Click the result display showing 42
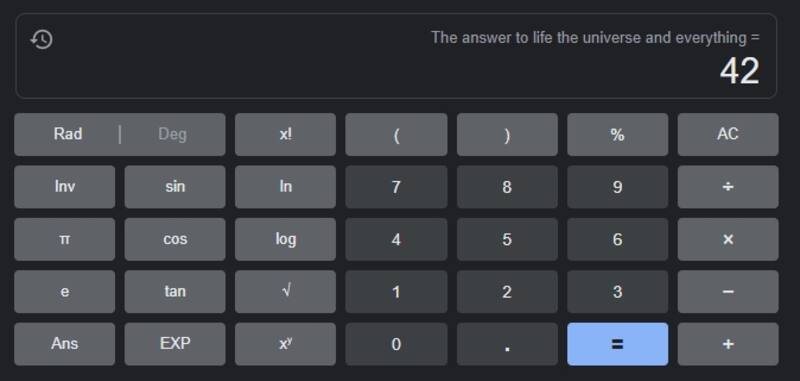 pos(739,71)
